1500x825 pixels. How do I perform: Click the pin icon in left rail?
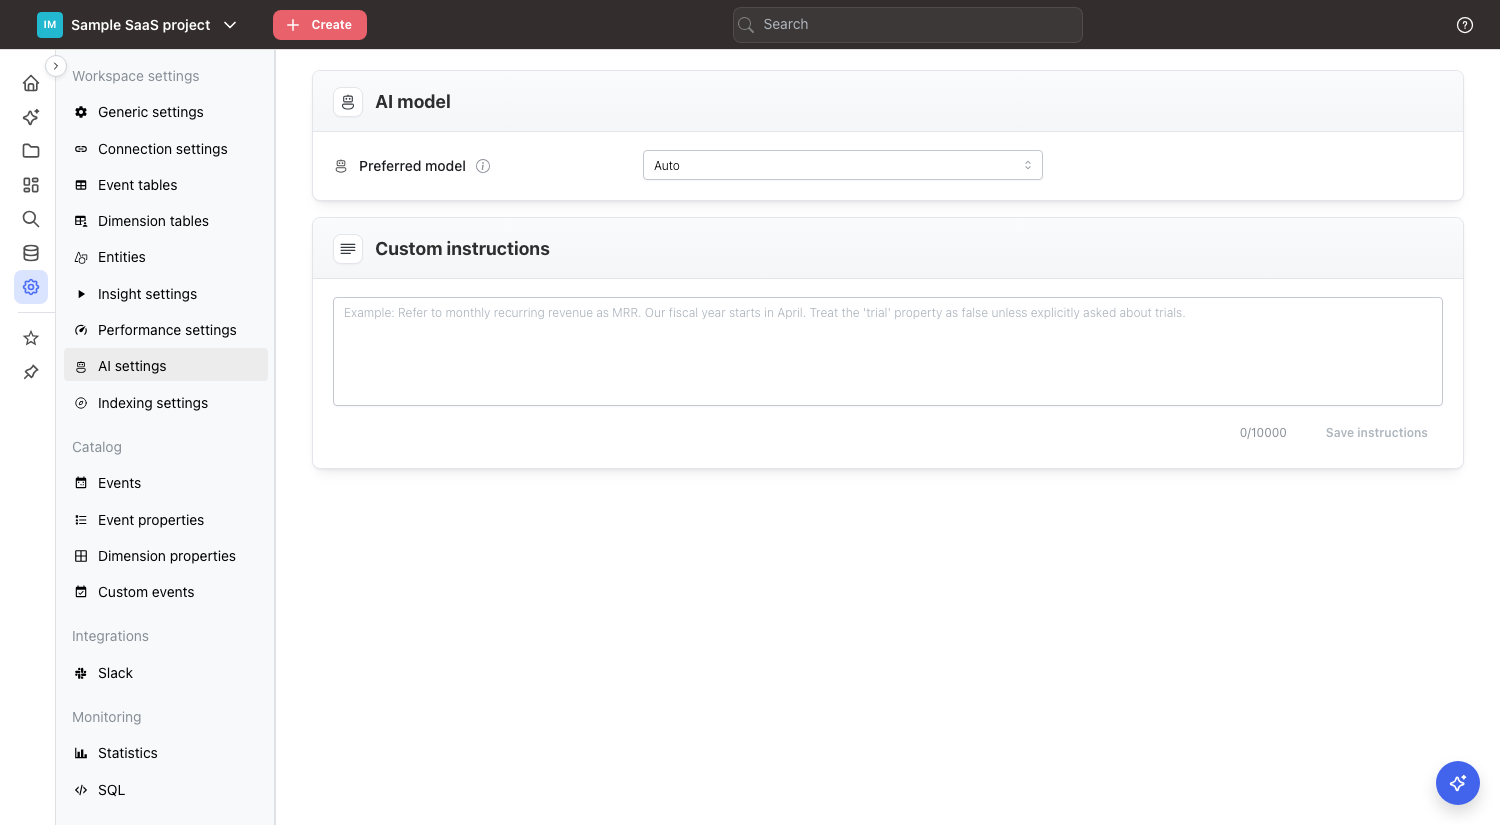tap(31, 372)
